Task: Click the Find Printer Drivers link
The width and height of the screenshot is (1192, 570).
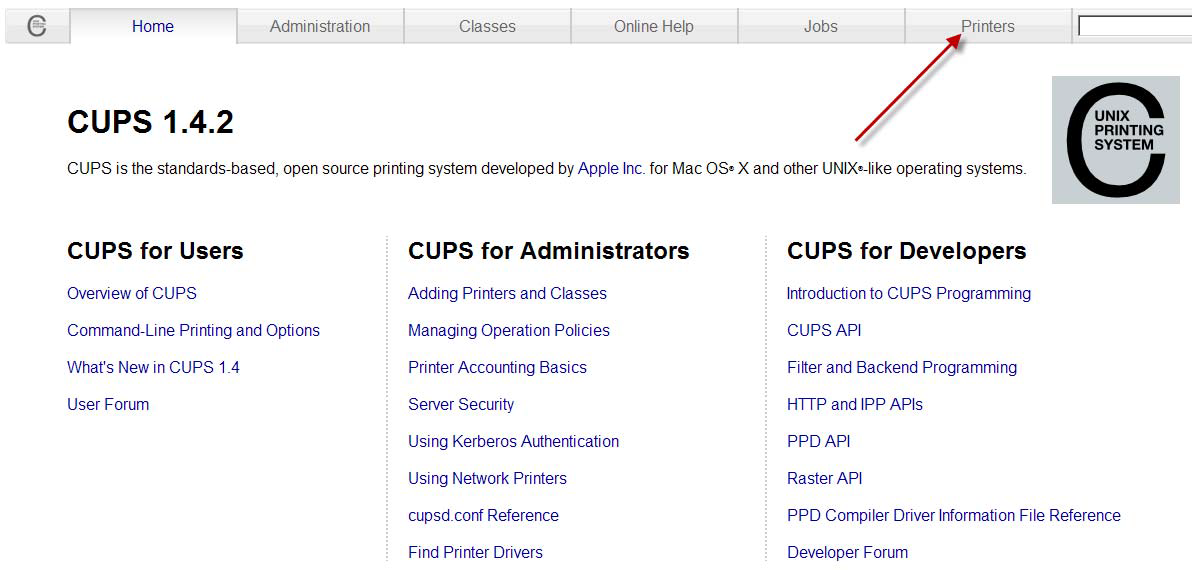Action: tap(475, 553)
